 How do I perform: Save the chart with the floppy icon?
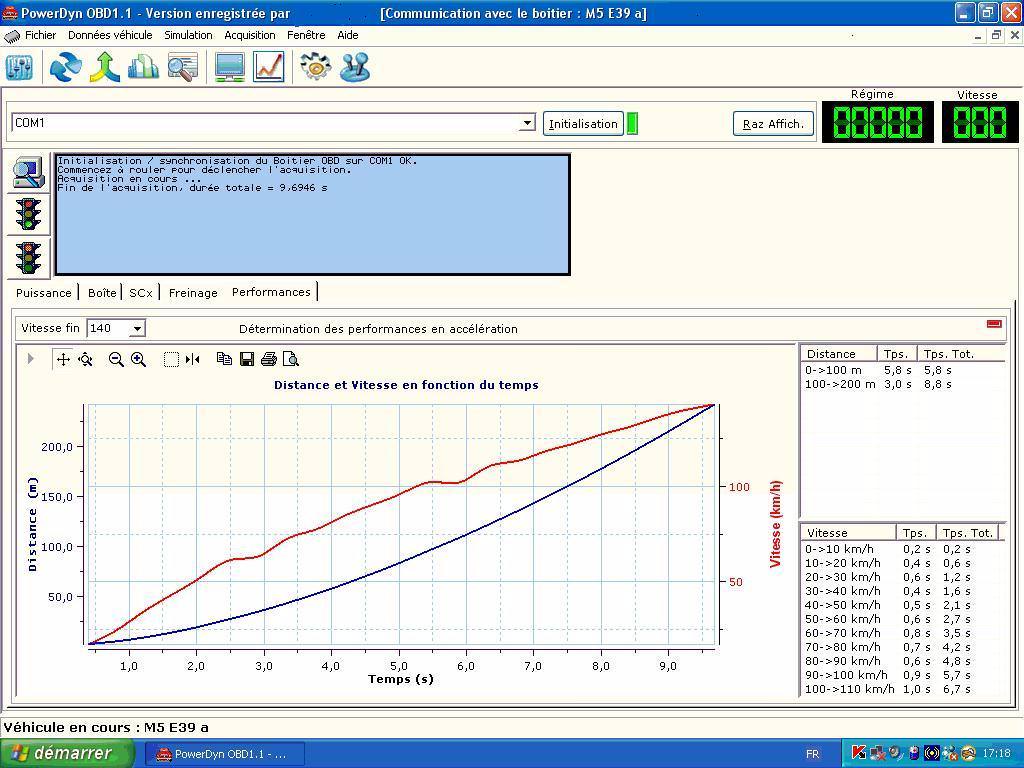click(x=247, y=359)
